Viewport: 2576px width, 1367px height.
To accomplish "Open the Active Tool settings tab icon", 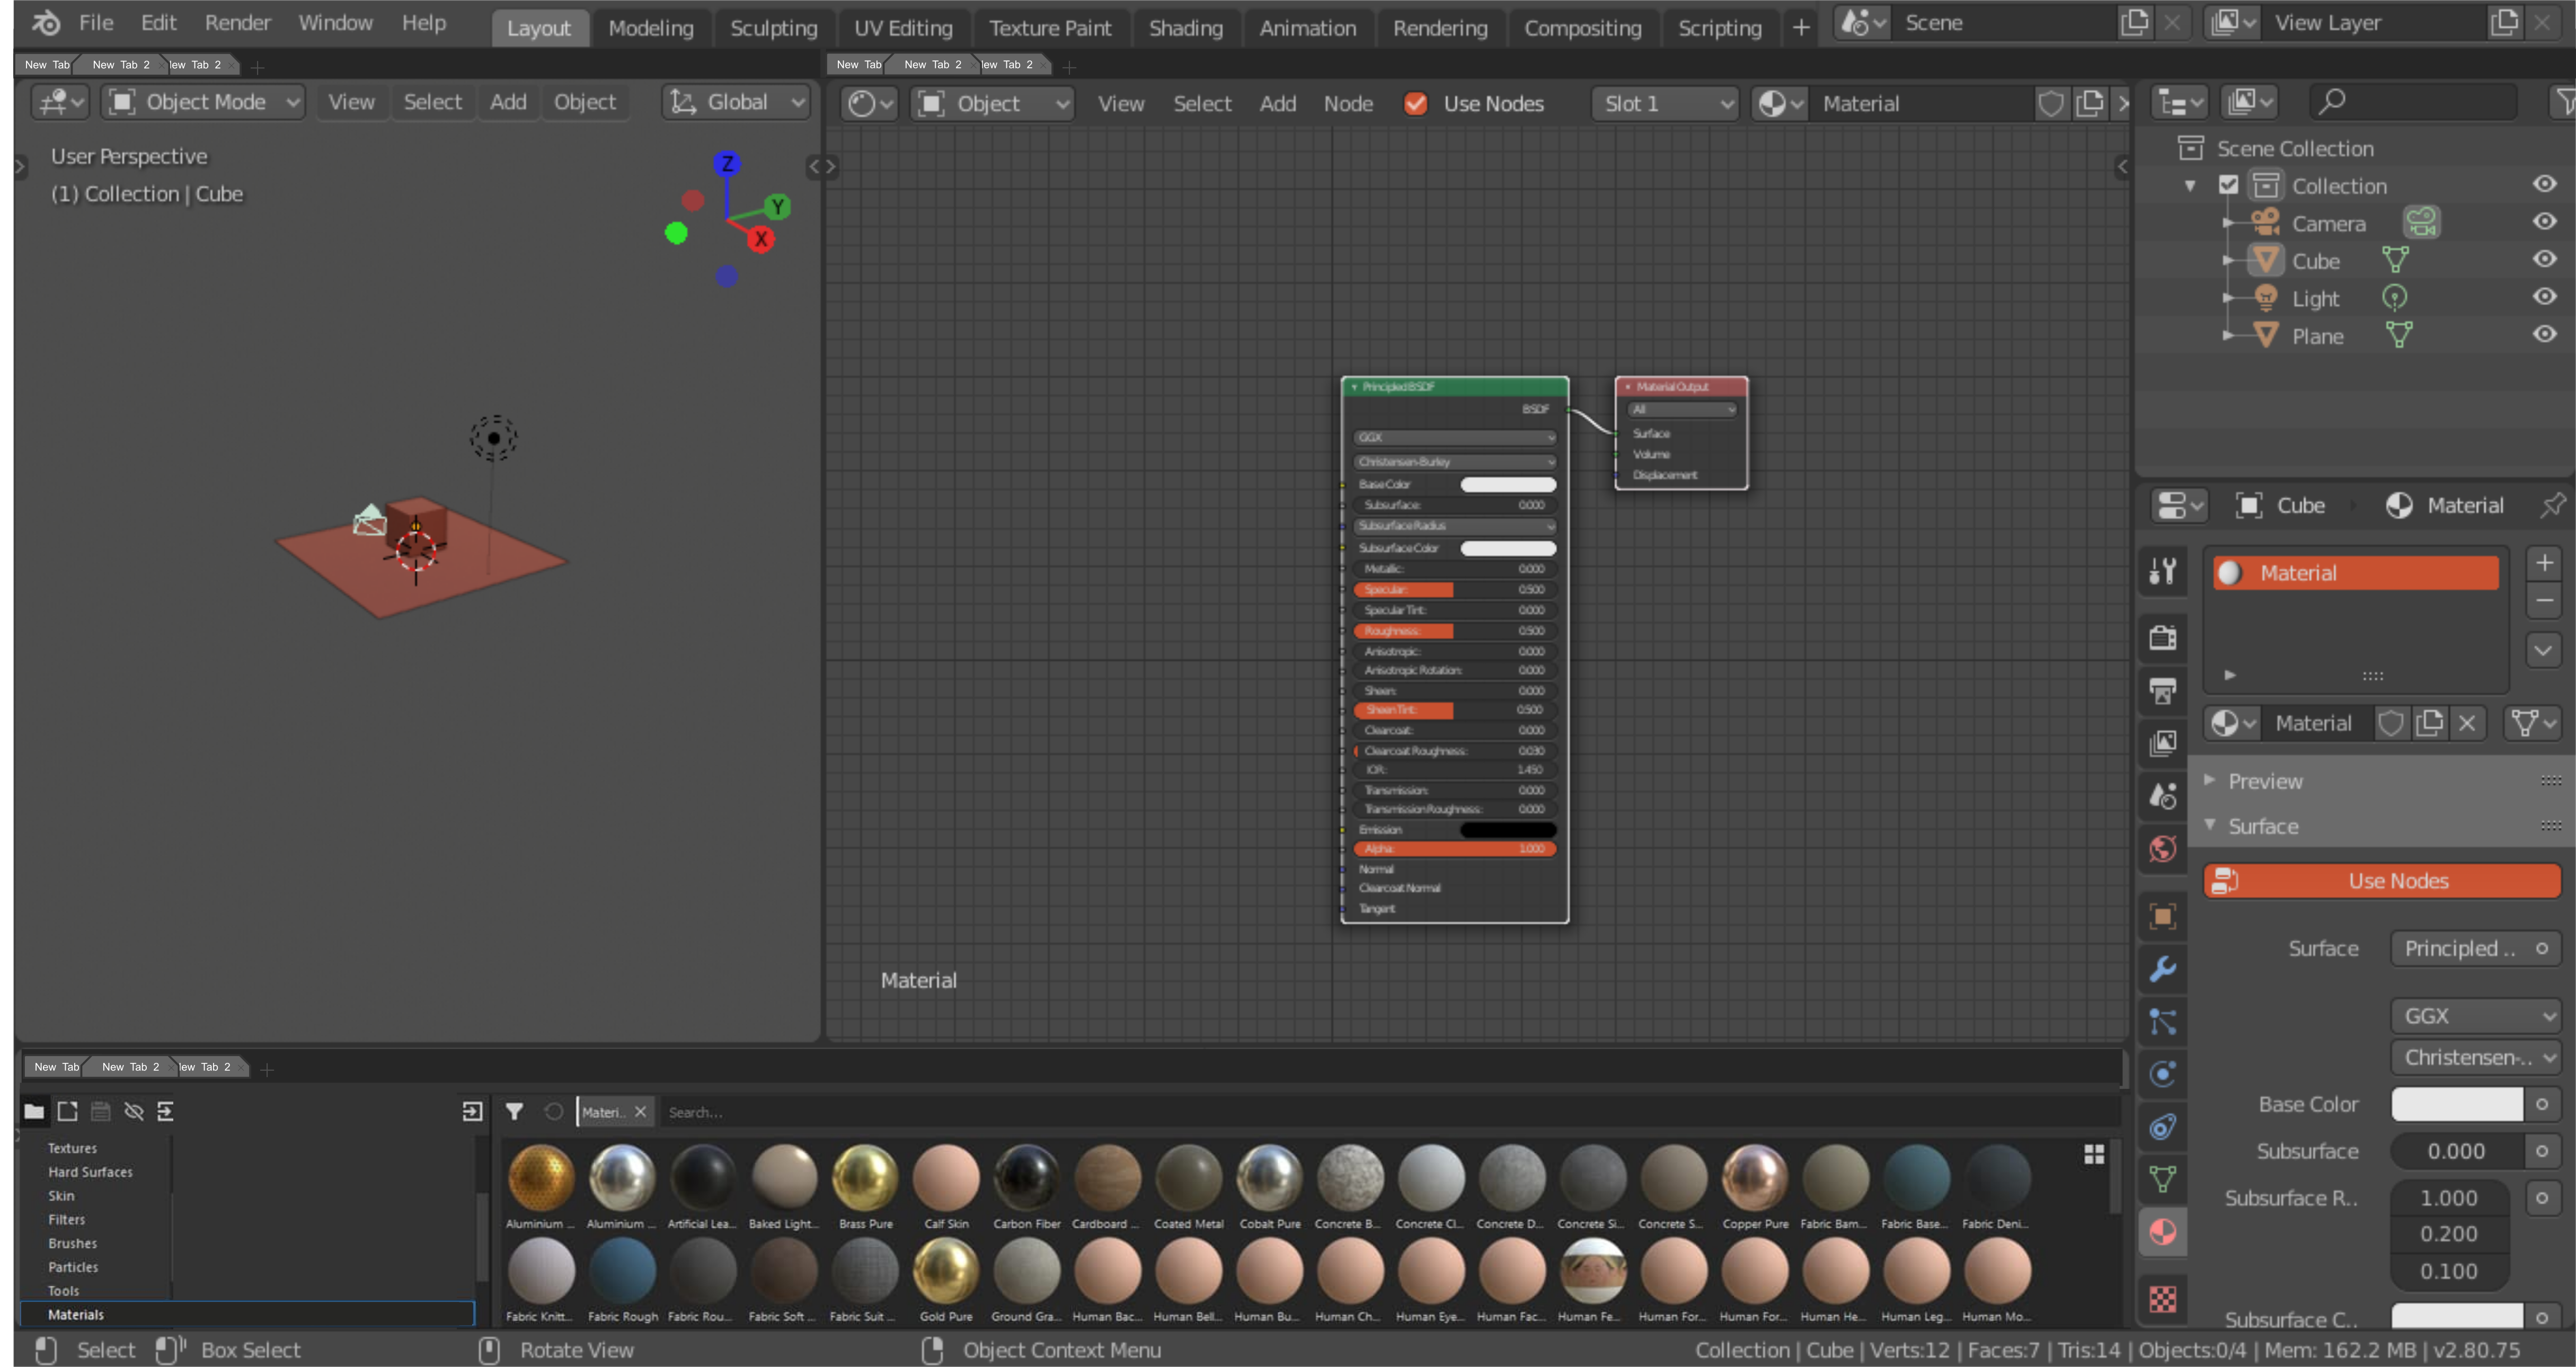I will pos(2162,571).
